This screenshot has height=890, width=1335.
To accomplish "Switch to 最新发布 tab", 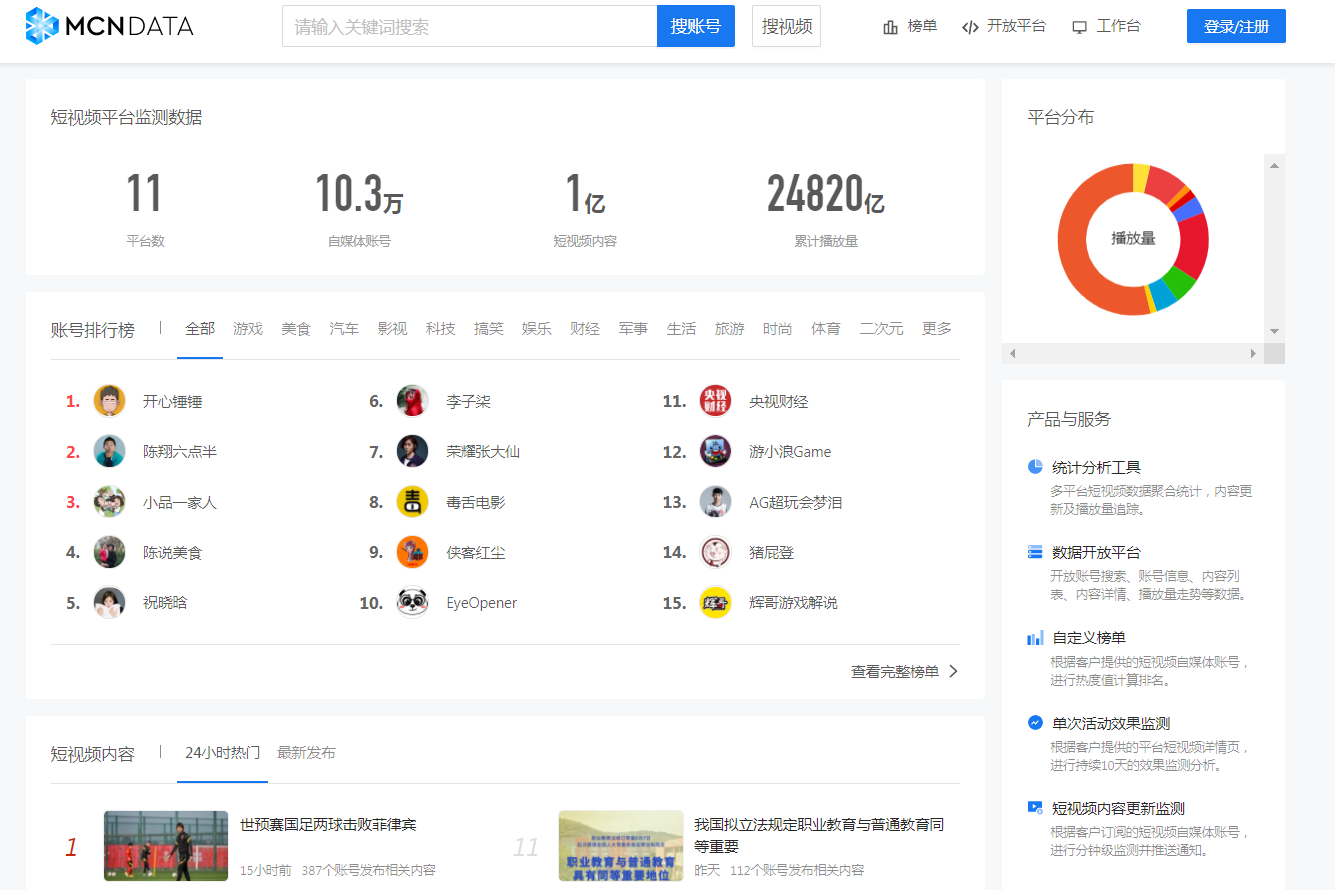I will point(306,753).
